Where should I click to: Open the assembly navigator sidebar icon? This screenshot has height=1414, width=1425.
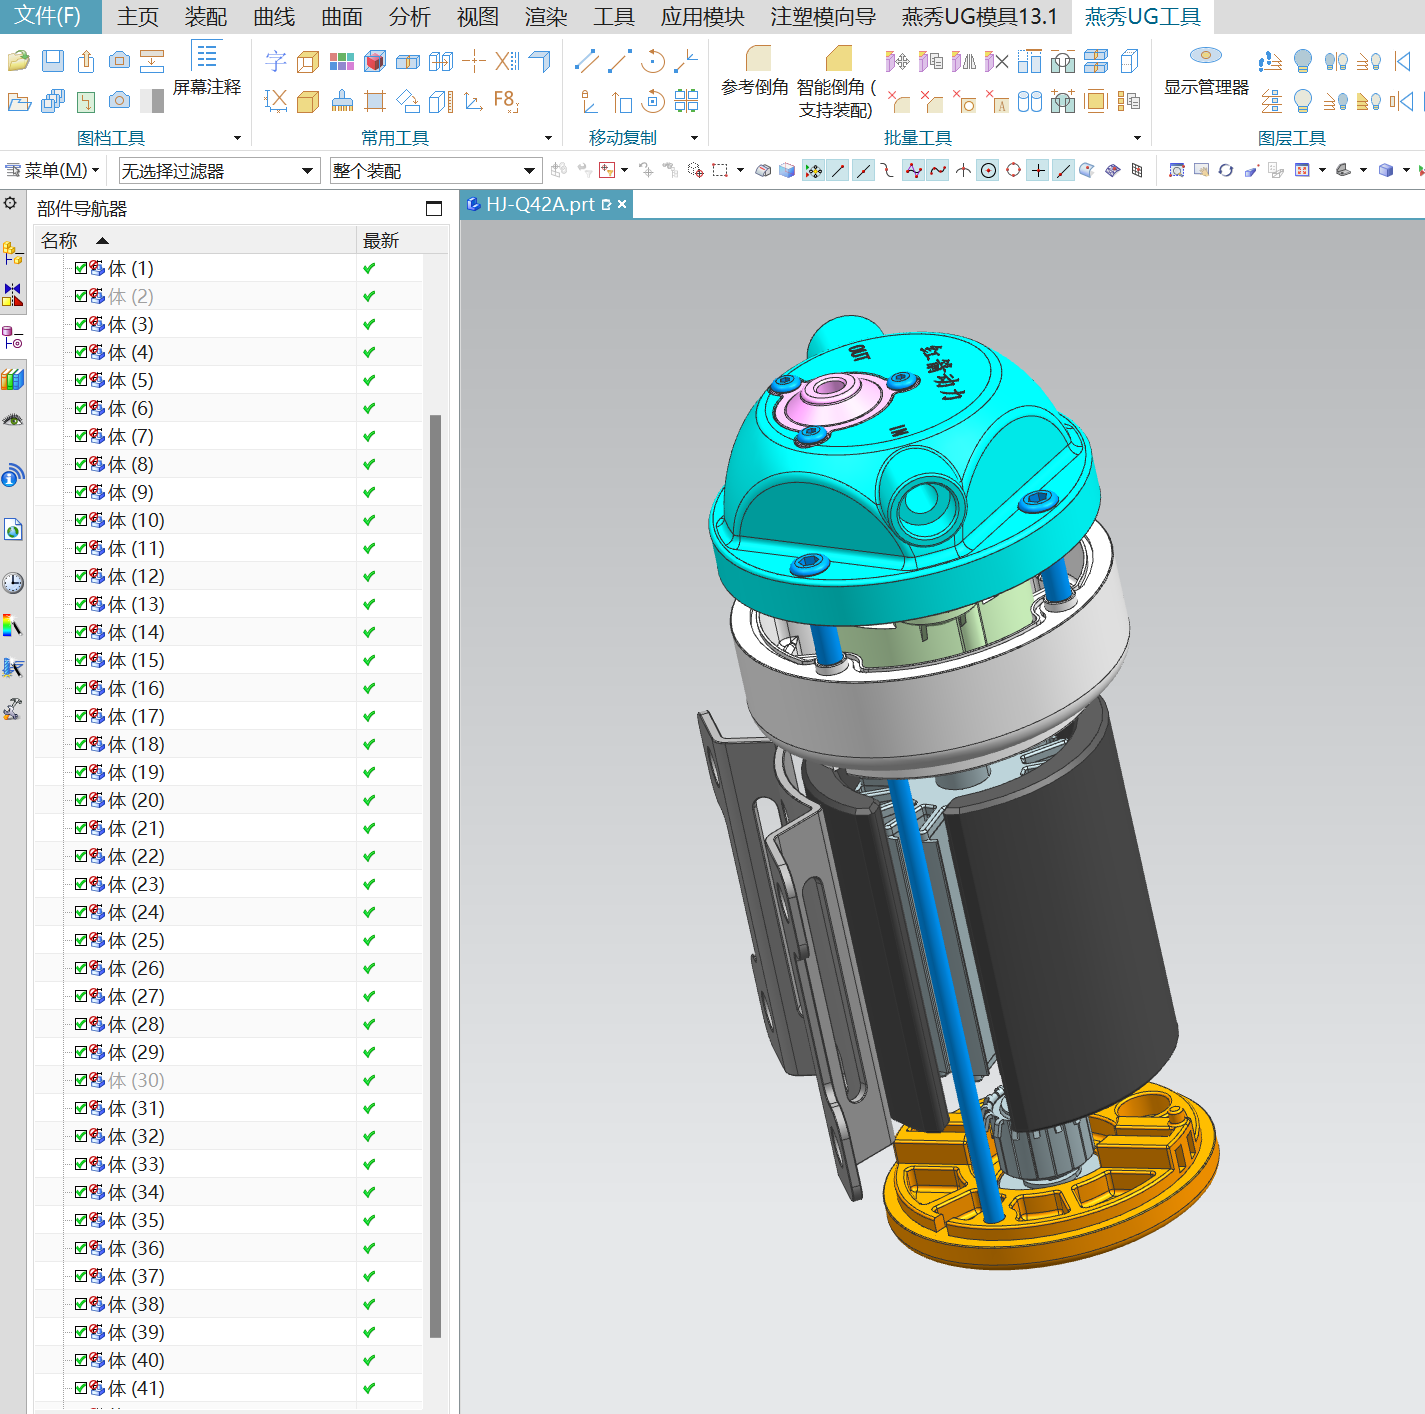tap(13, 253)
